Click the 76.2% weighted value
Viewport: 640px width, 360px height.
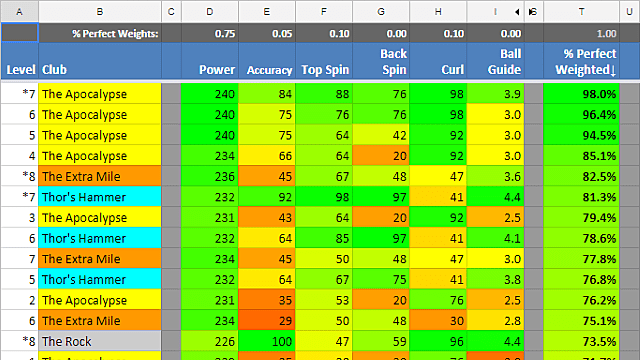[581, 300]
